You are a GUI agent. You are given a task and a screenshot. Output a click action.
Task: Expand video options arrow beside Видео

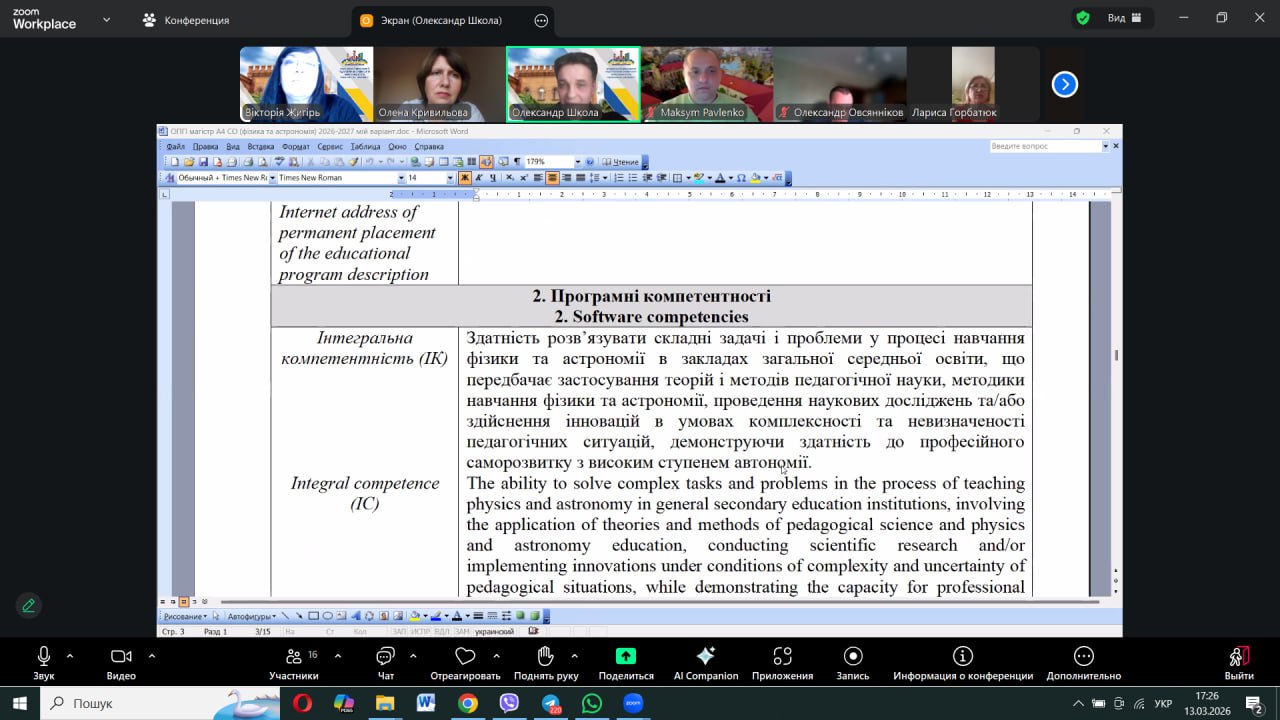tap(152, 656)
